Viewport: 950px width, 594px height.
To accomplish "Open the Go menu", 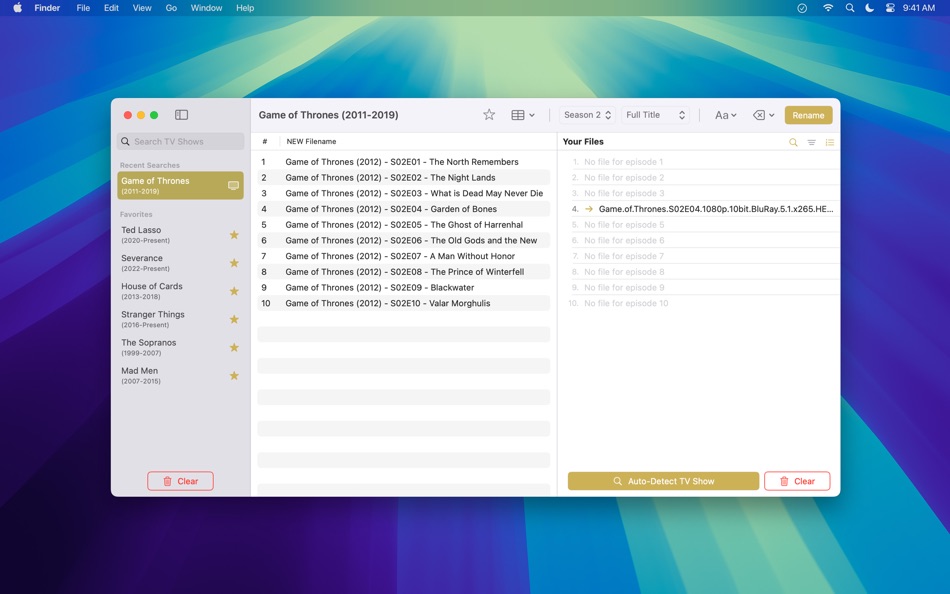I will coord(171,8).
